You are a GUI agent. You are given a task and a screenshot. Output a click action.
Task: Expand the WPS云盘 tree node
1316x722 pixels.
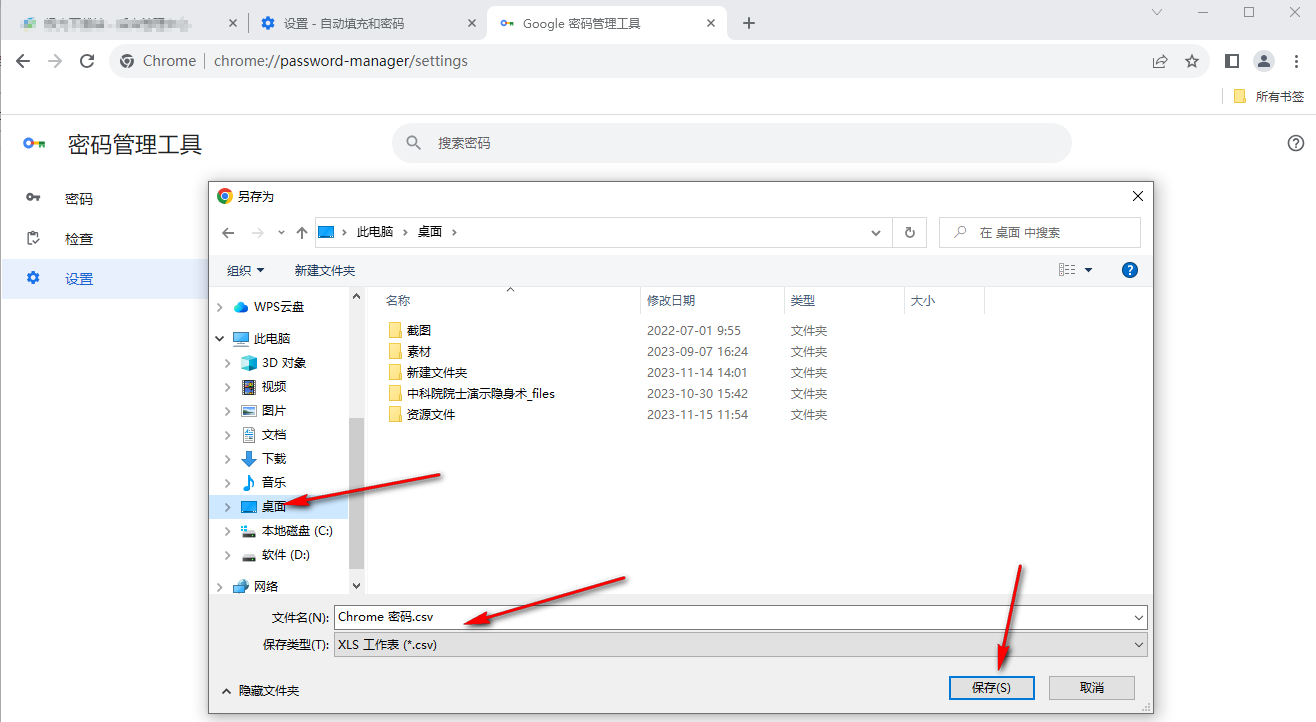click(219, 307)
